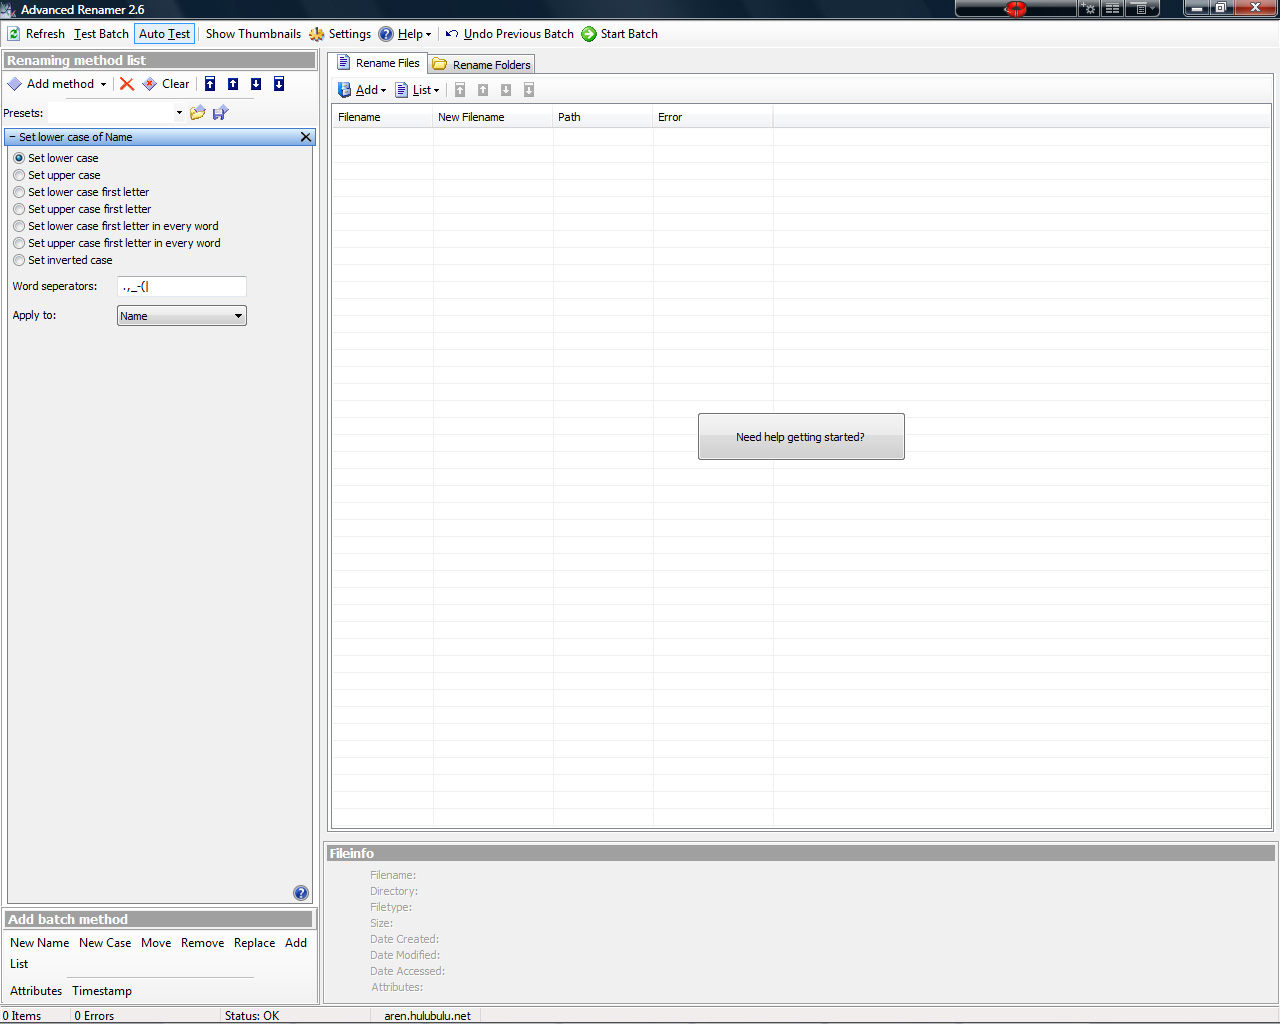The height and width of the screenshot is (1024, 1280).
Task: Add a Timestamp batch method
Action: [102, 991]
